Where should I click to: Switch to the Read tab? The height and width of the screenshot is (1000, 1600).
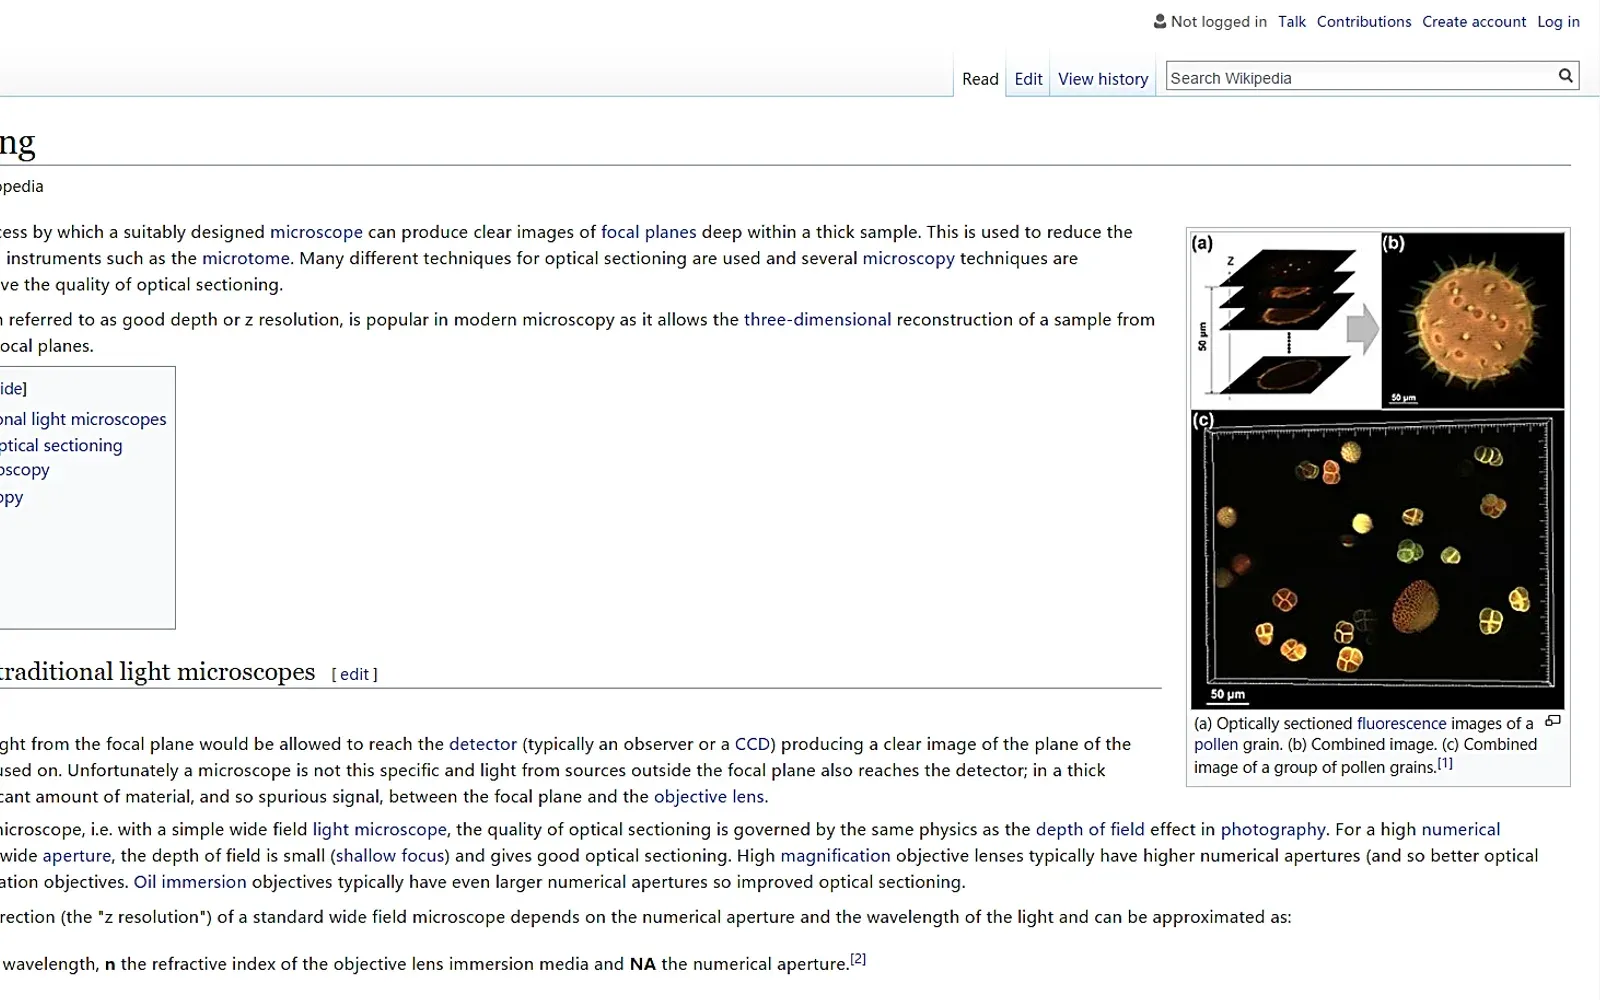click(x=980, y=79)
